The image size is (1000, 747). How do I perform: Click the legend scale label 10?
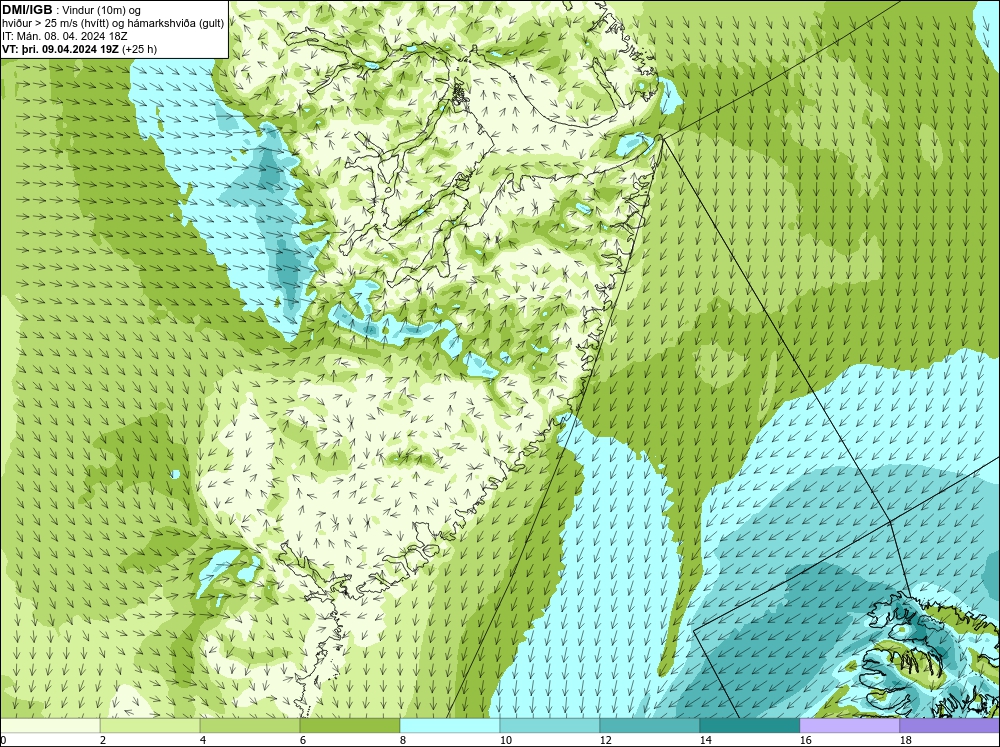[505, 740]
